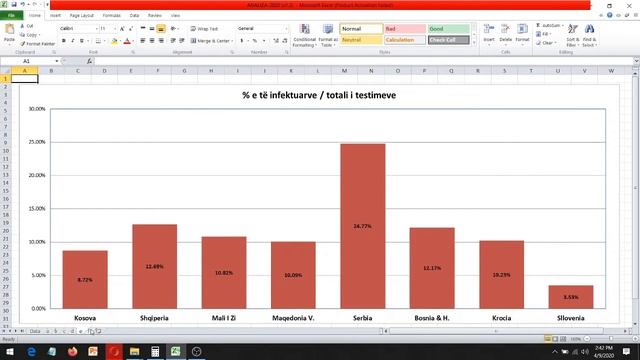Click the Orientation text angle icon
This screenshot has height=360, width=640.
coord(173,29)
